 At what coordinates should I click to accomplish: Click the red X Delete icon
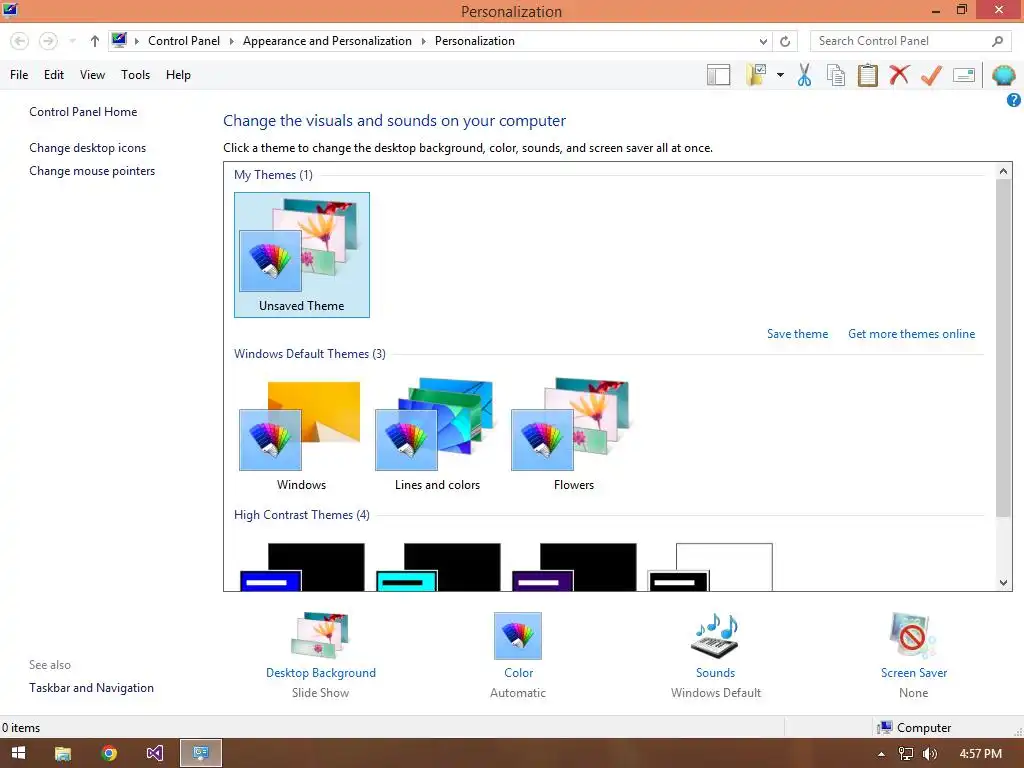pos(899,75)
